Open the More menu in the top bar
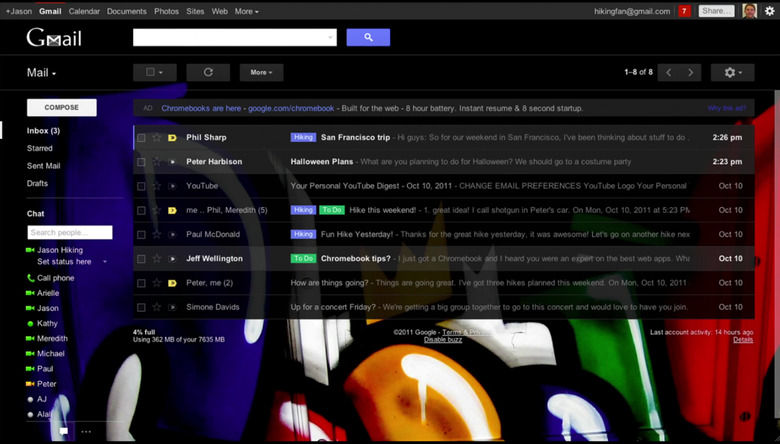Image resolution: width=780 pixels, height=444 pixels. point(246,11)
